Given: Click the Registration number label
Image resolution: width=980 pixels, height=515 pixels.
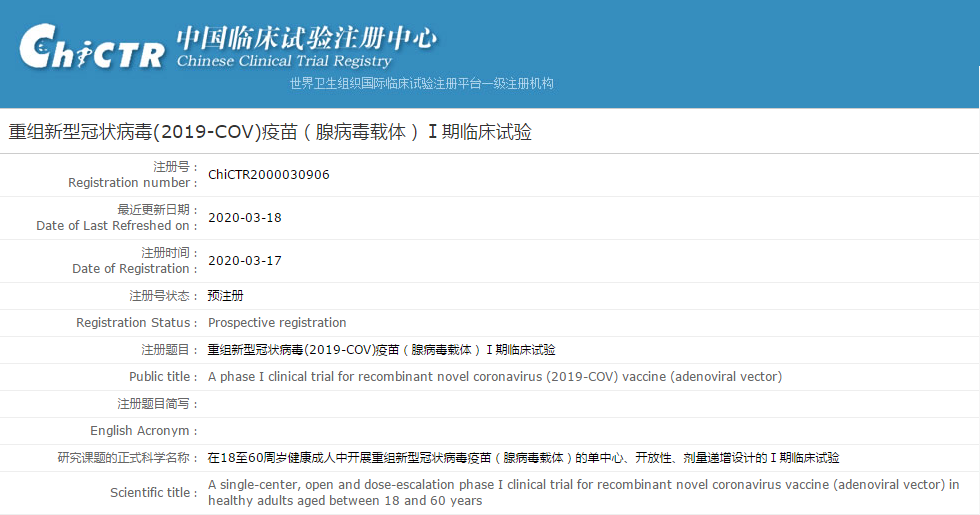Looking at the screenshot, I should pyautogui.click(x=132, y=182).
